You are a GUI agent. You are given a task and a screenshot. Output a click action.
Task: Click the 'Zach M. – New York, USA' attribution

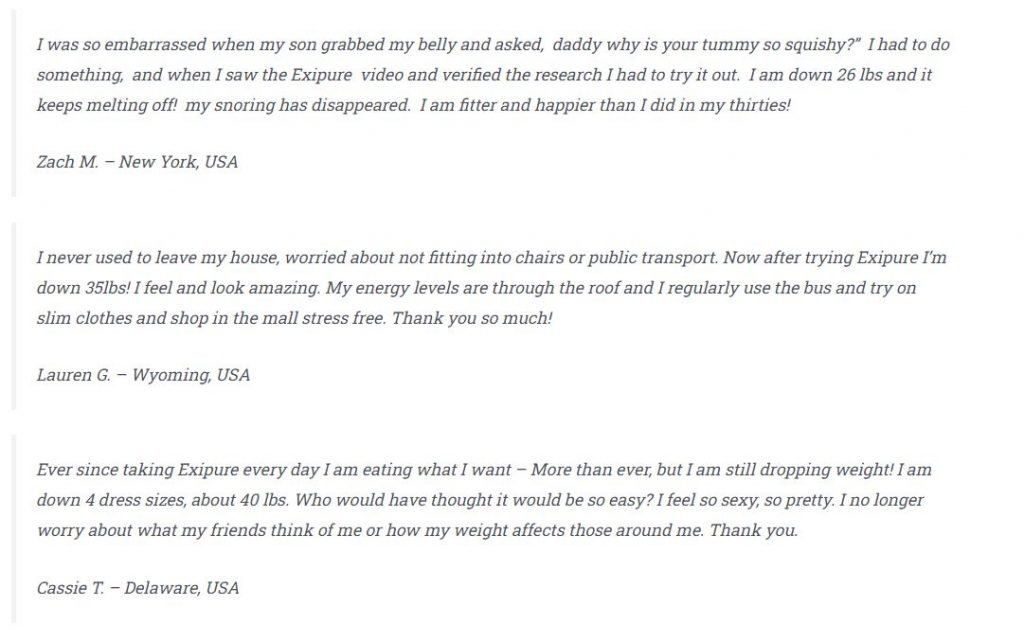click(137, 162)
